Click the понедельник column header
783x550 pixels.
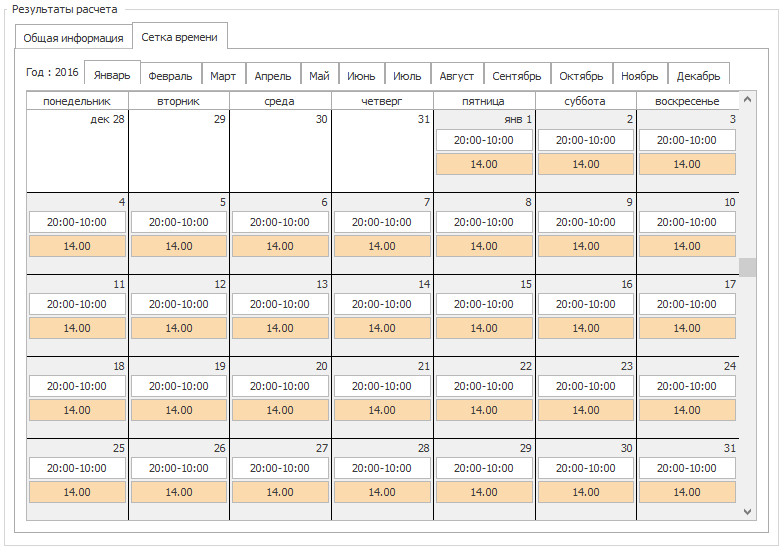77,101
